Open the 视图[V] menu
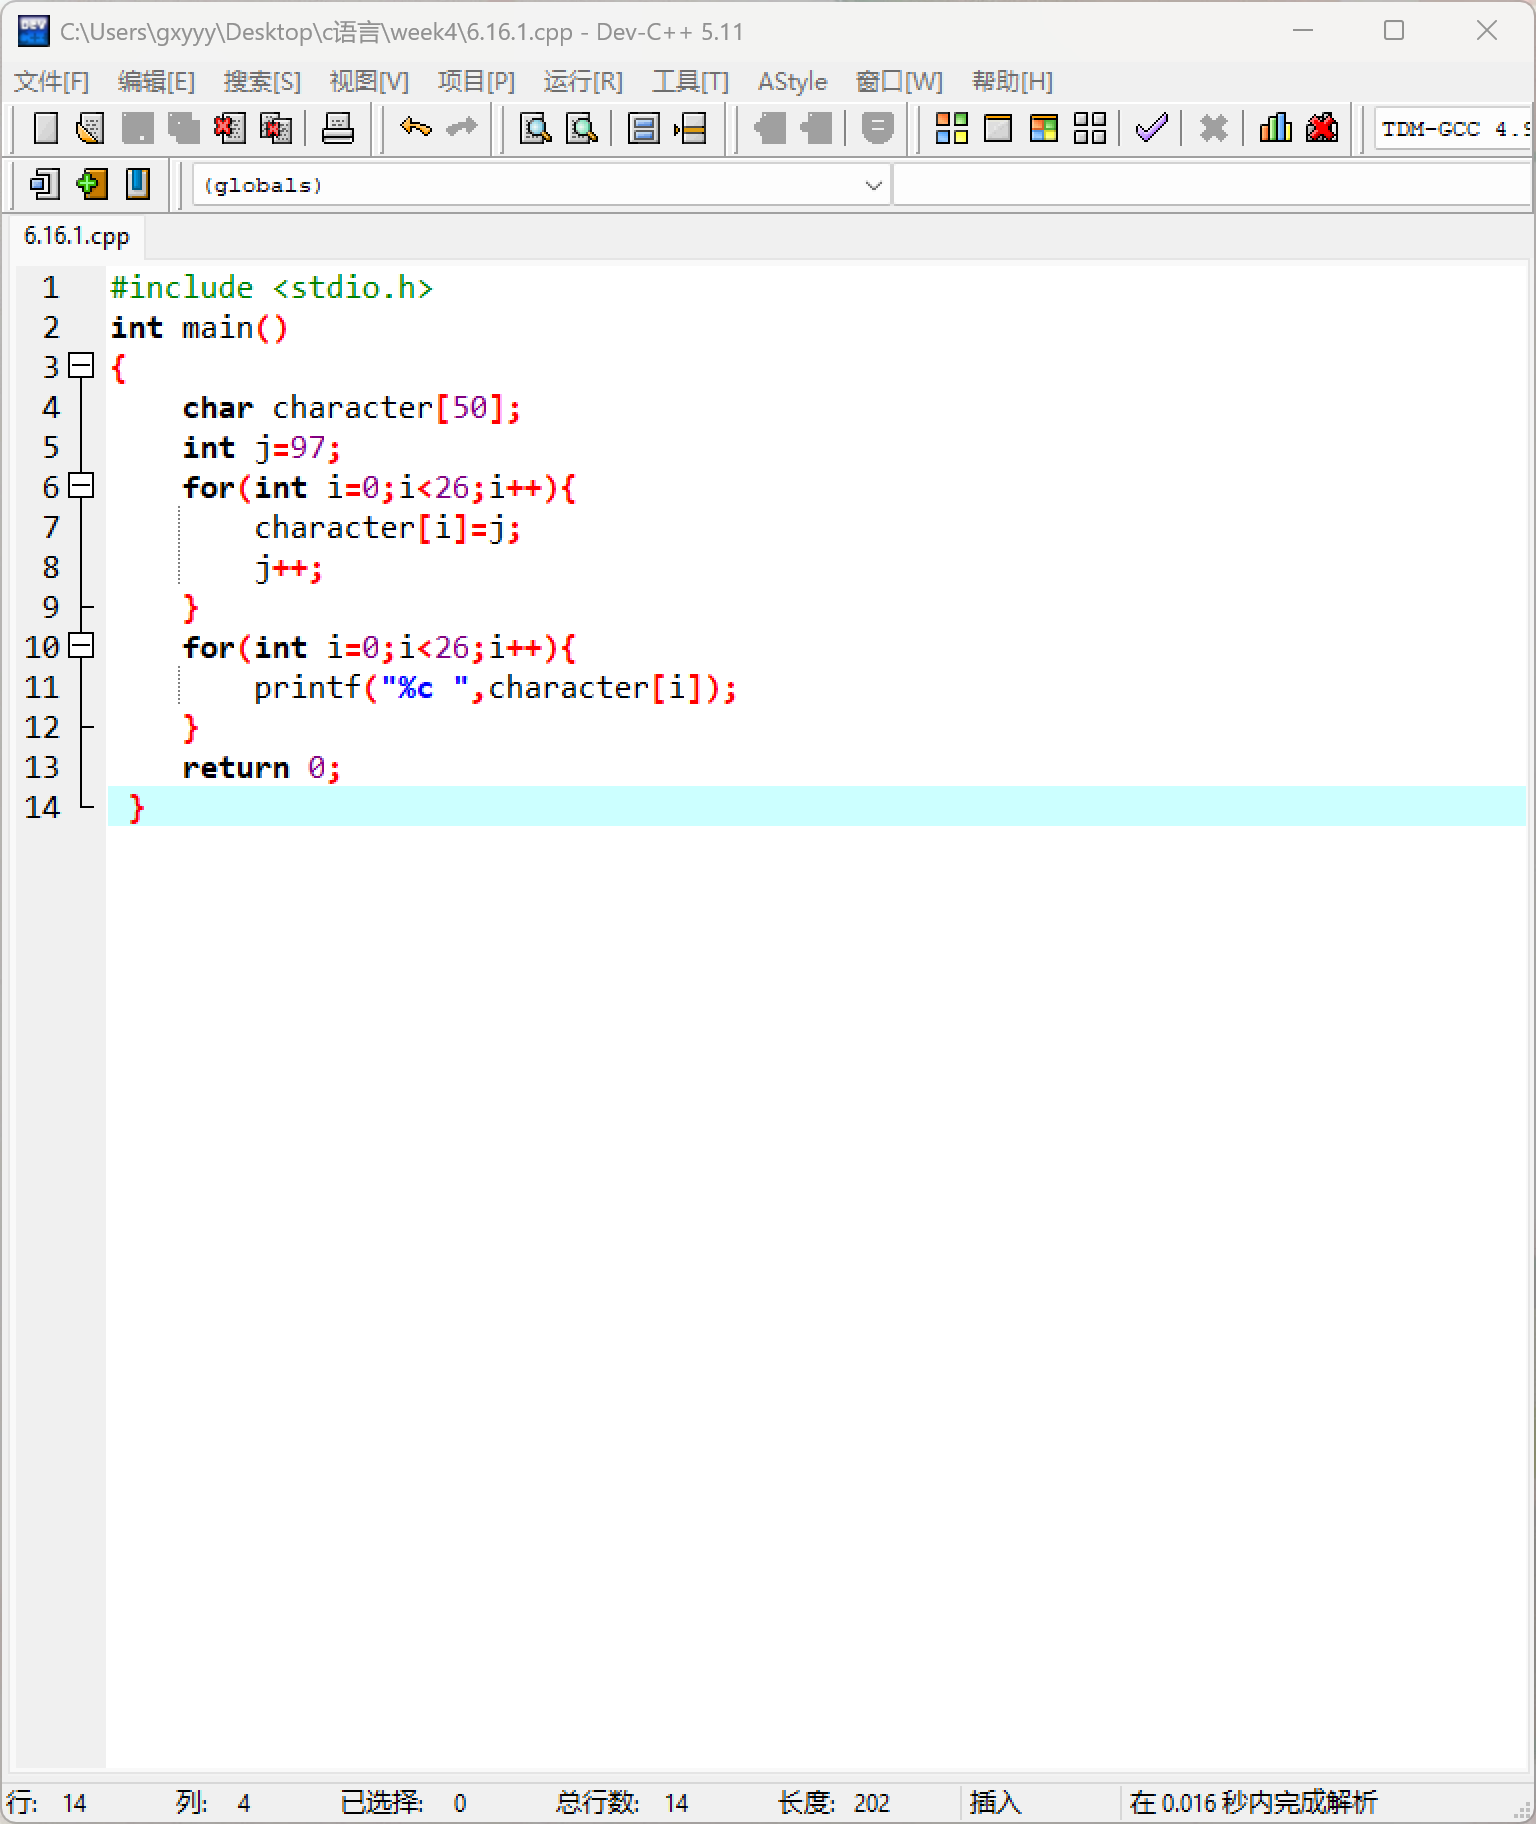This screenshot has height=1824, width=1536. [369, 81]
